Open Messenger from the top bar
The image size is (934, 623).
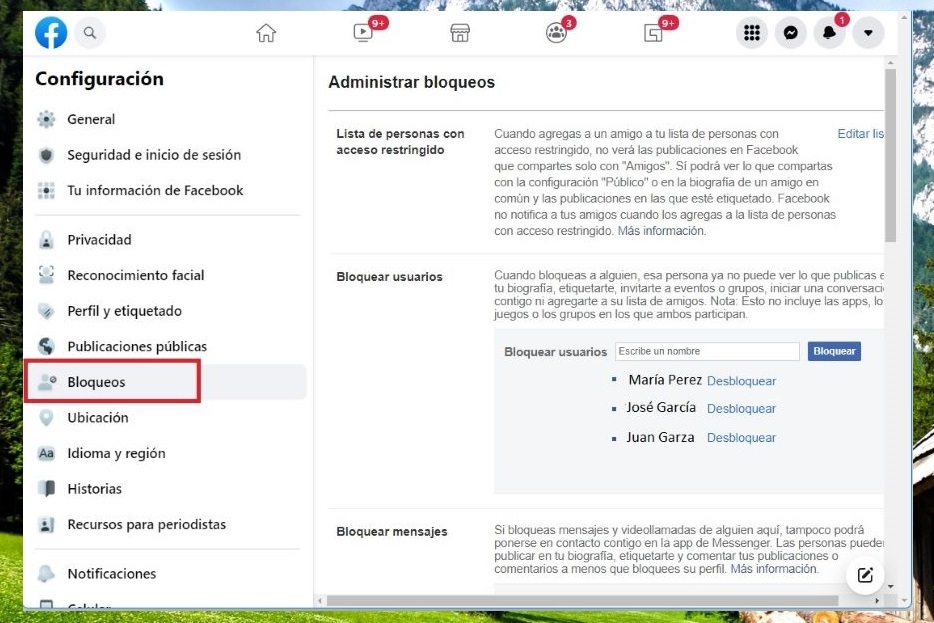(791, 32)
